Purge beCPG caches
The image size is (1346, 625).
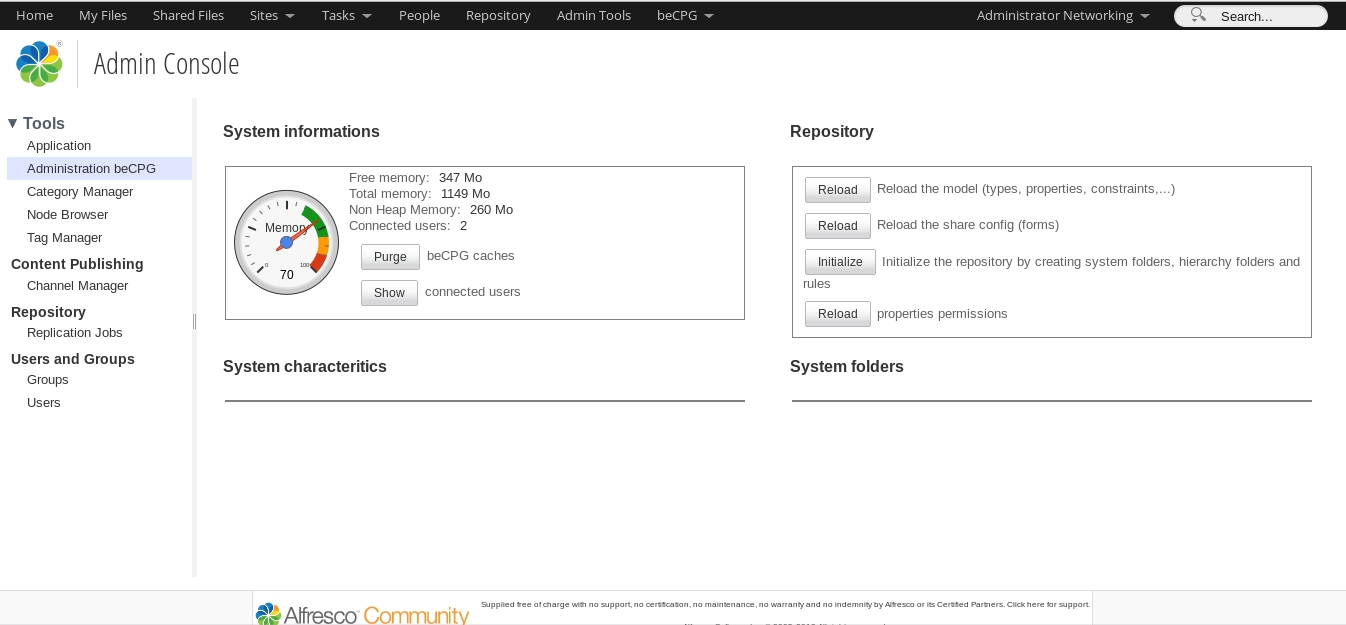point(390,257)
